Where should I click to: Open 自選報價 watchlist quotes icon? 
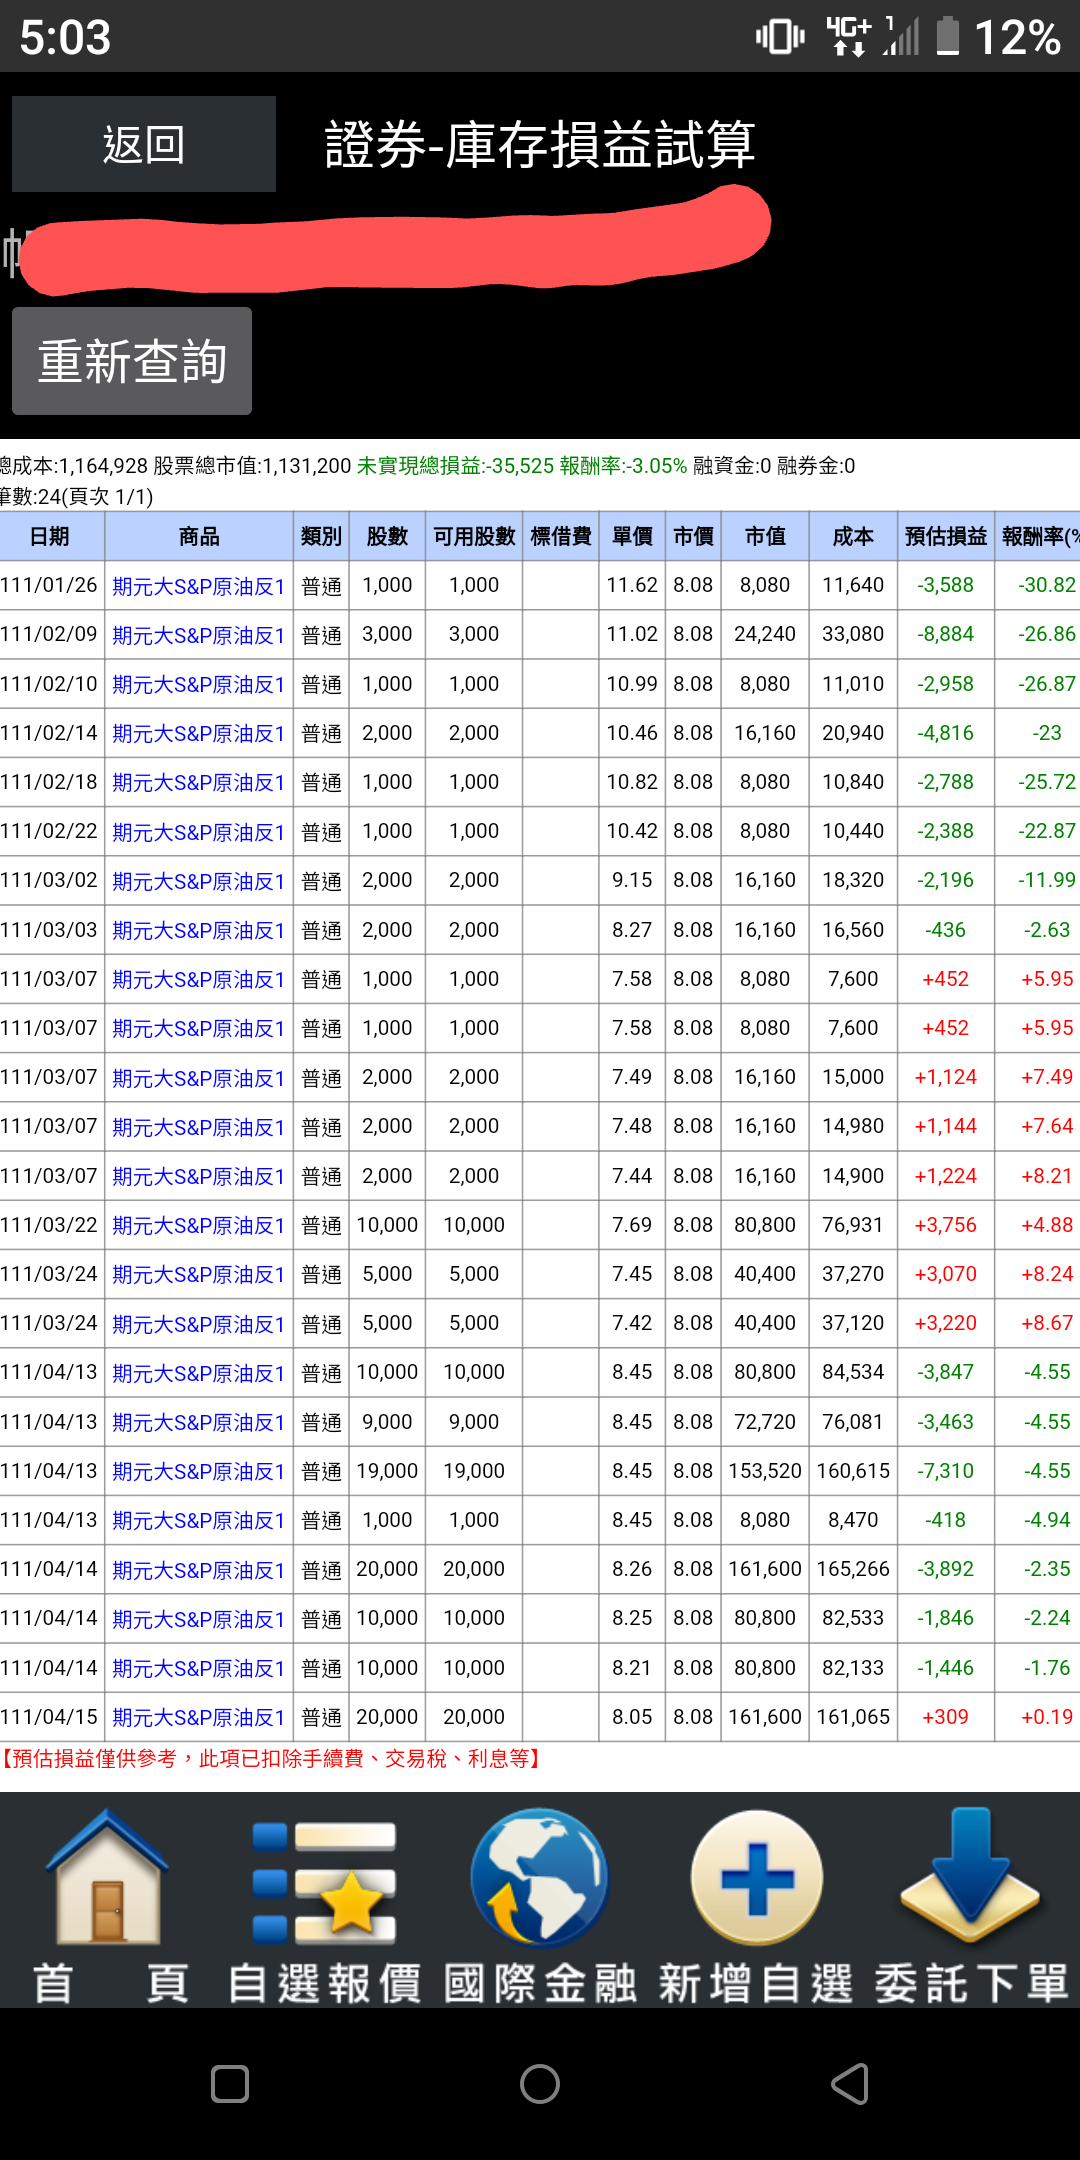pos(324,1880)
